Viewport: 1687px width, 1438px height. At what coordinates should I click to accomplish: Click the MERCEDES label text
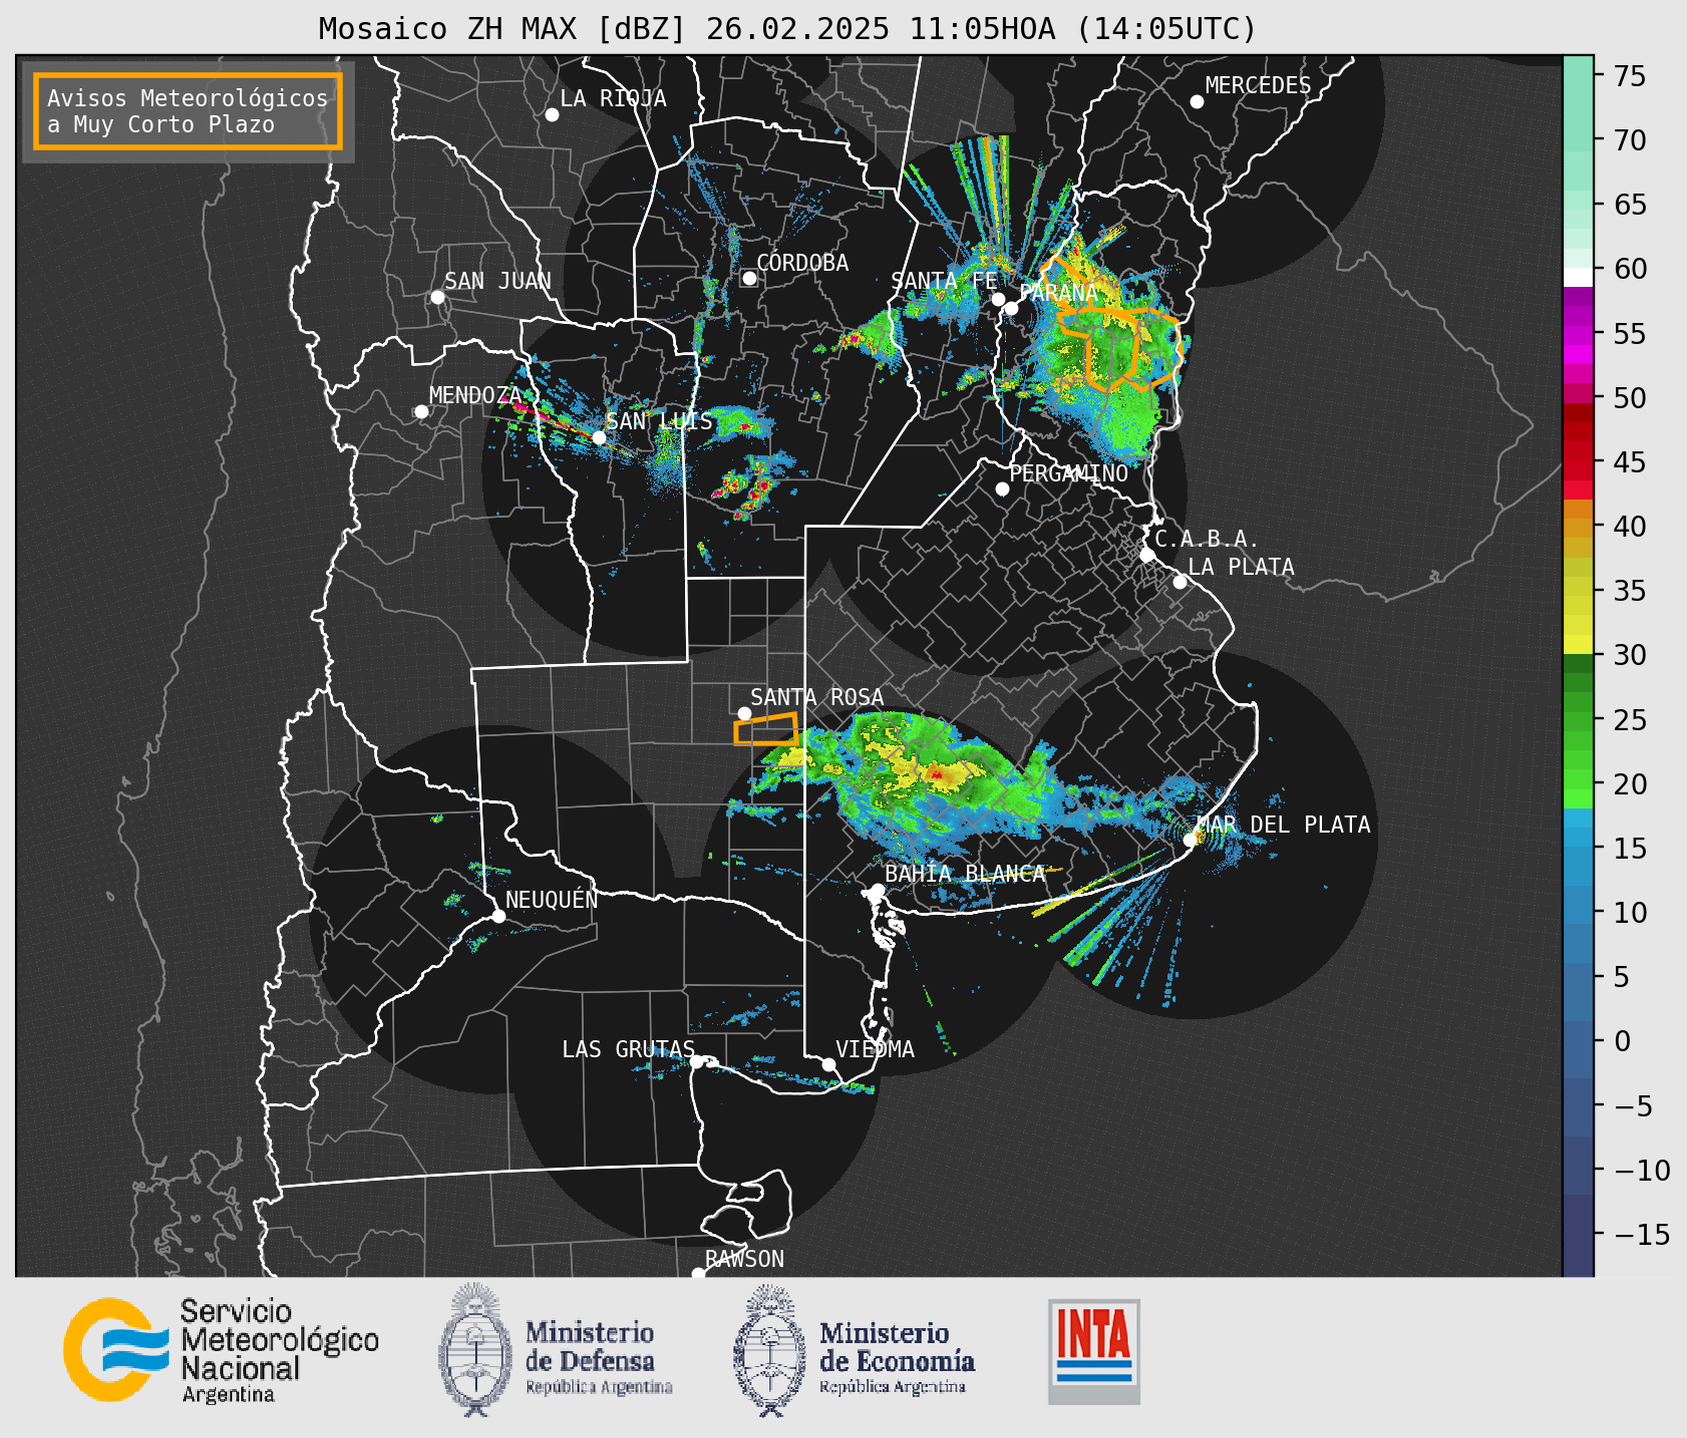point(1258,86)
